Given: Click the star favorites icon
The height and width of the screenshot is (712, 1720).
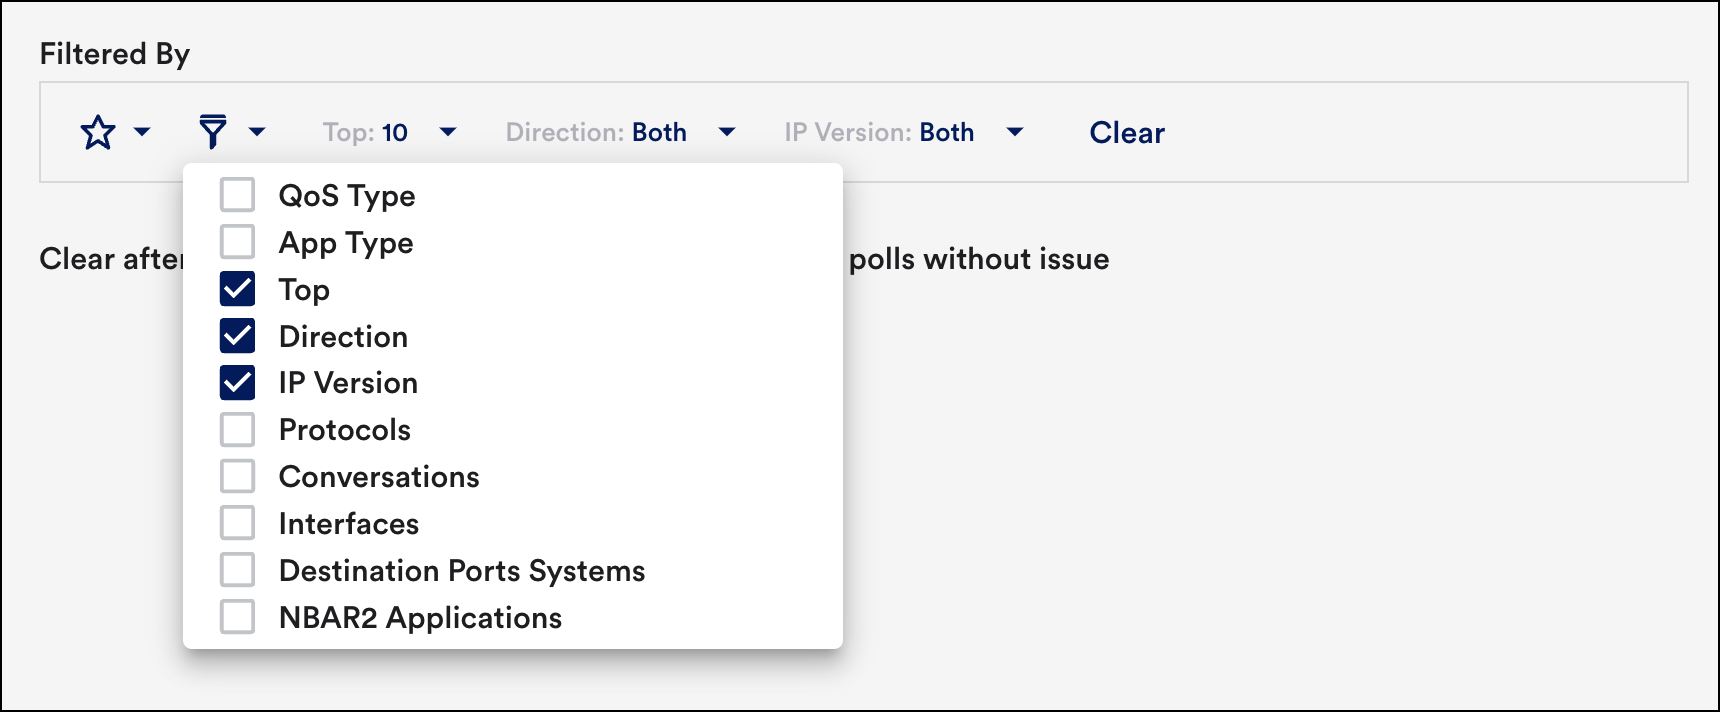Looking at the screenshot, I should click(x=98, y=132).
